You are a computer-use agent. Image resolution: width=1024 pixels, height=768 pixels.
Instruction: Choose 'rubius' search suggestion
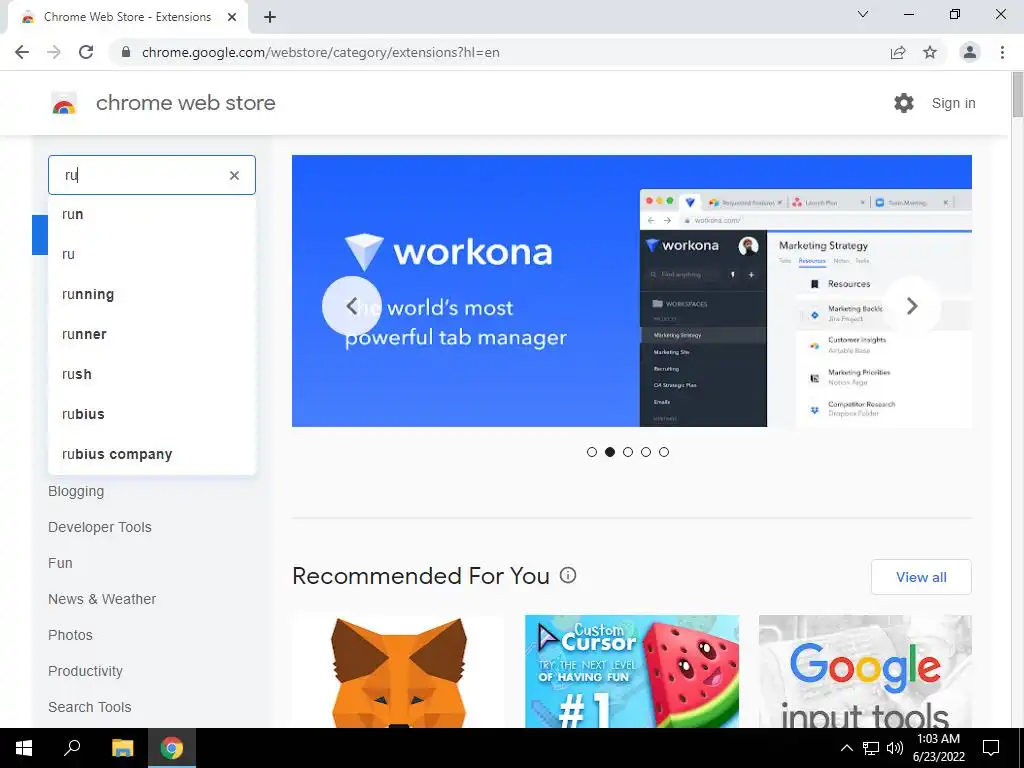pos(152,414)
